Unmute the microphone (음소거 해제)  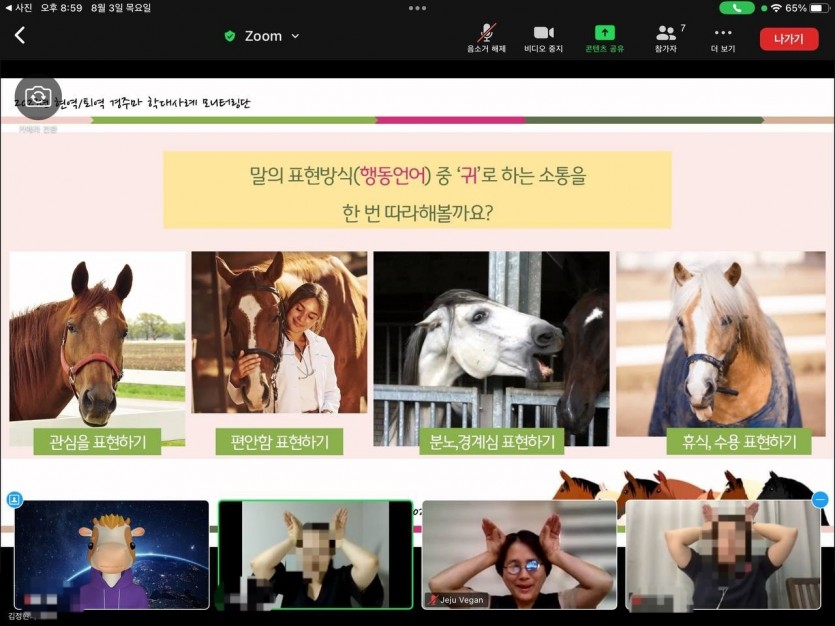tap(486, 38)
